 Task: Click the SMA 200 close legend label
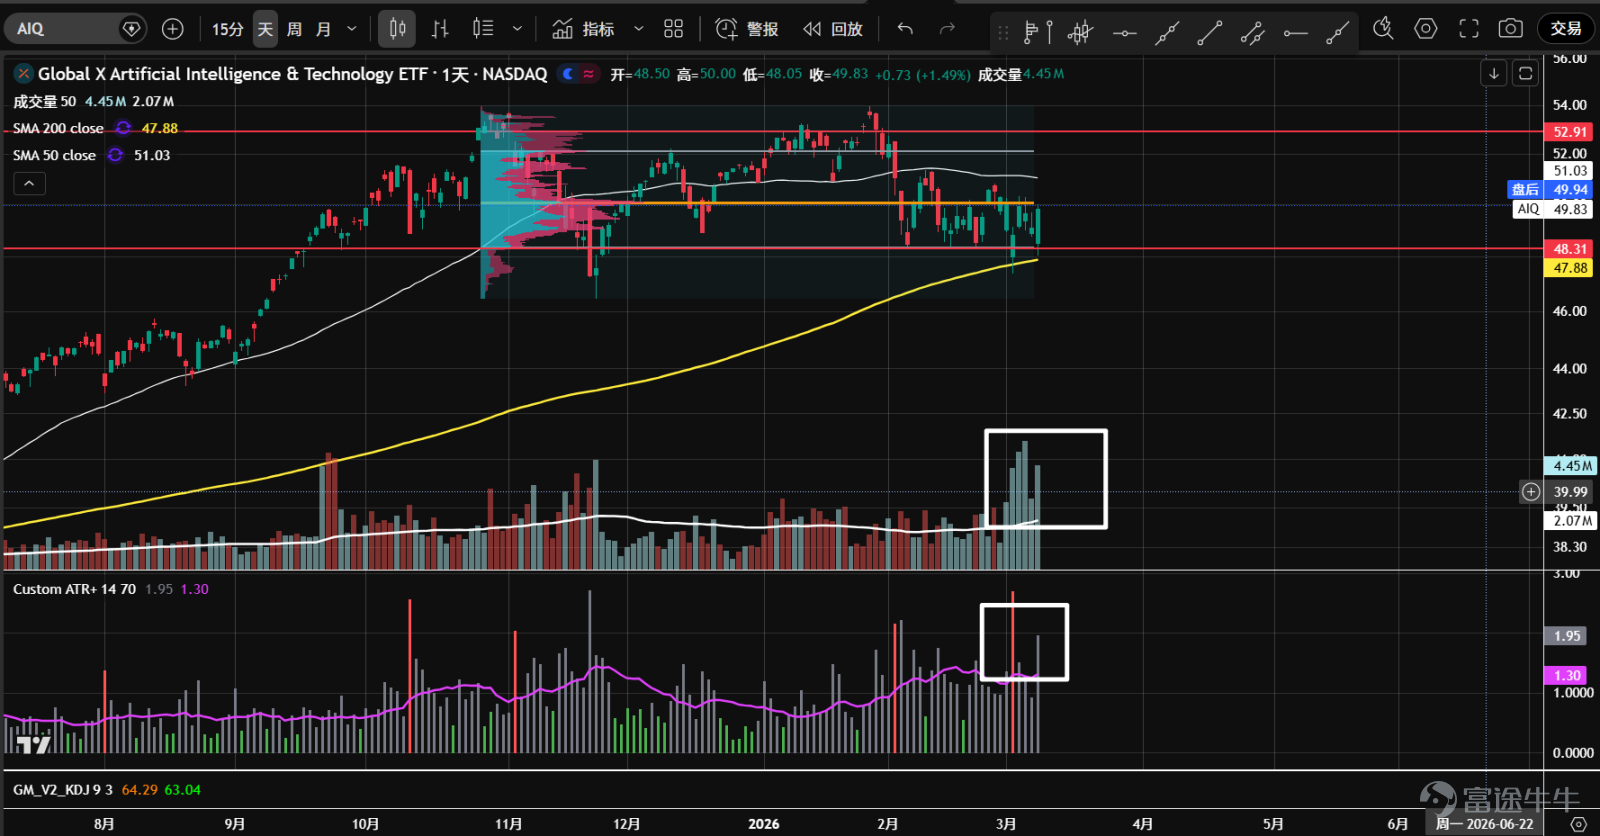pyautogui.click(x=58, y=128)
